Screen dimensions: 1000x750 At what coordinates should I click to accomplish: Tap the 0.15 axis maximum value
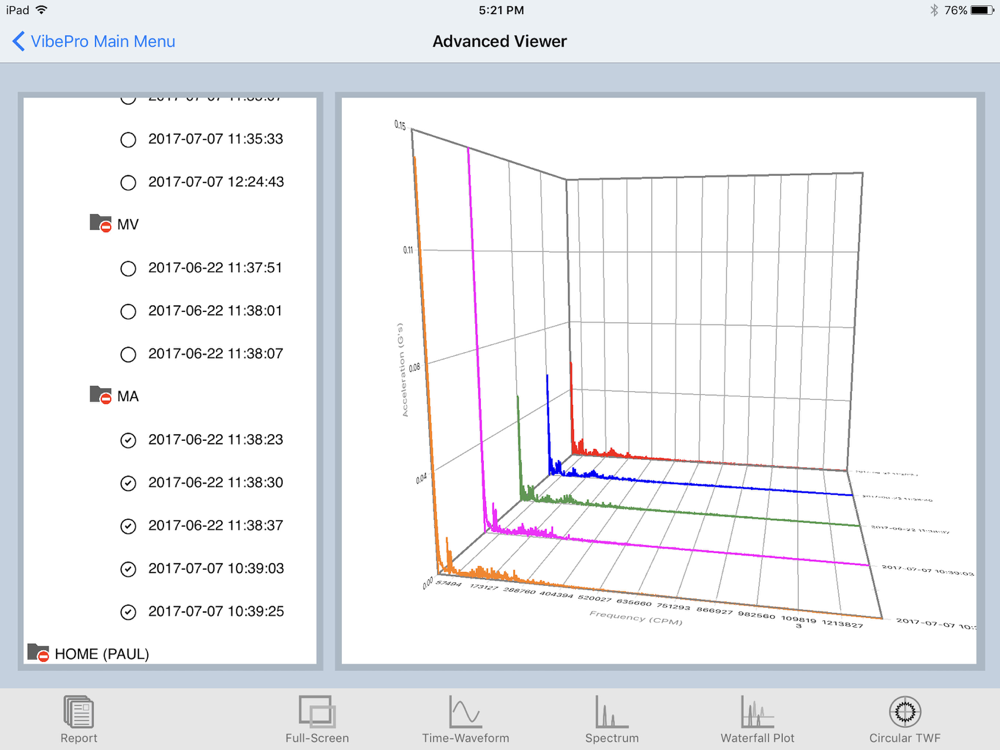(400, 125)
